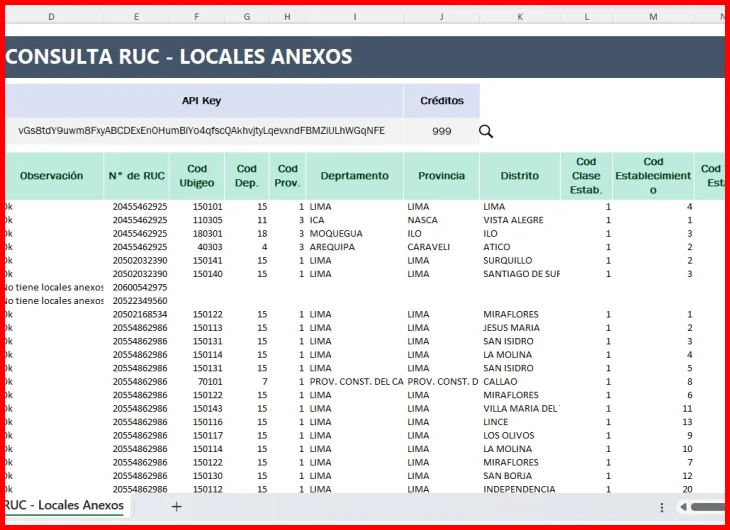Select the CARAVELI province cell
This screenshot has height=530, width=730.
(x=441, y=247)
